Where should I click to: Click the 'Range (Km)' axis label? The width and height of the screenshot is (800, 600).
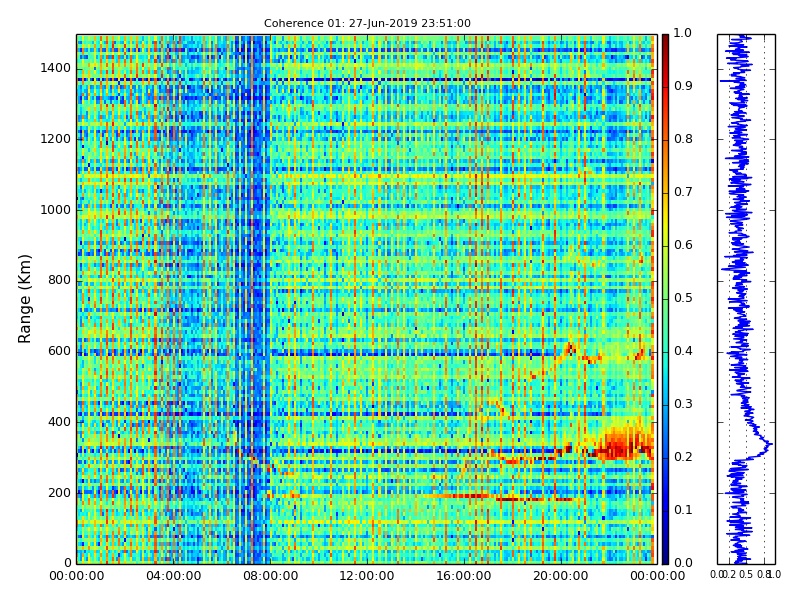coord(24,299)
